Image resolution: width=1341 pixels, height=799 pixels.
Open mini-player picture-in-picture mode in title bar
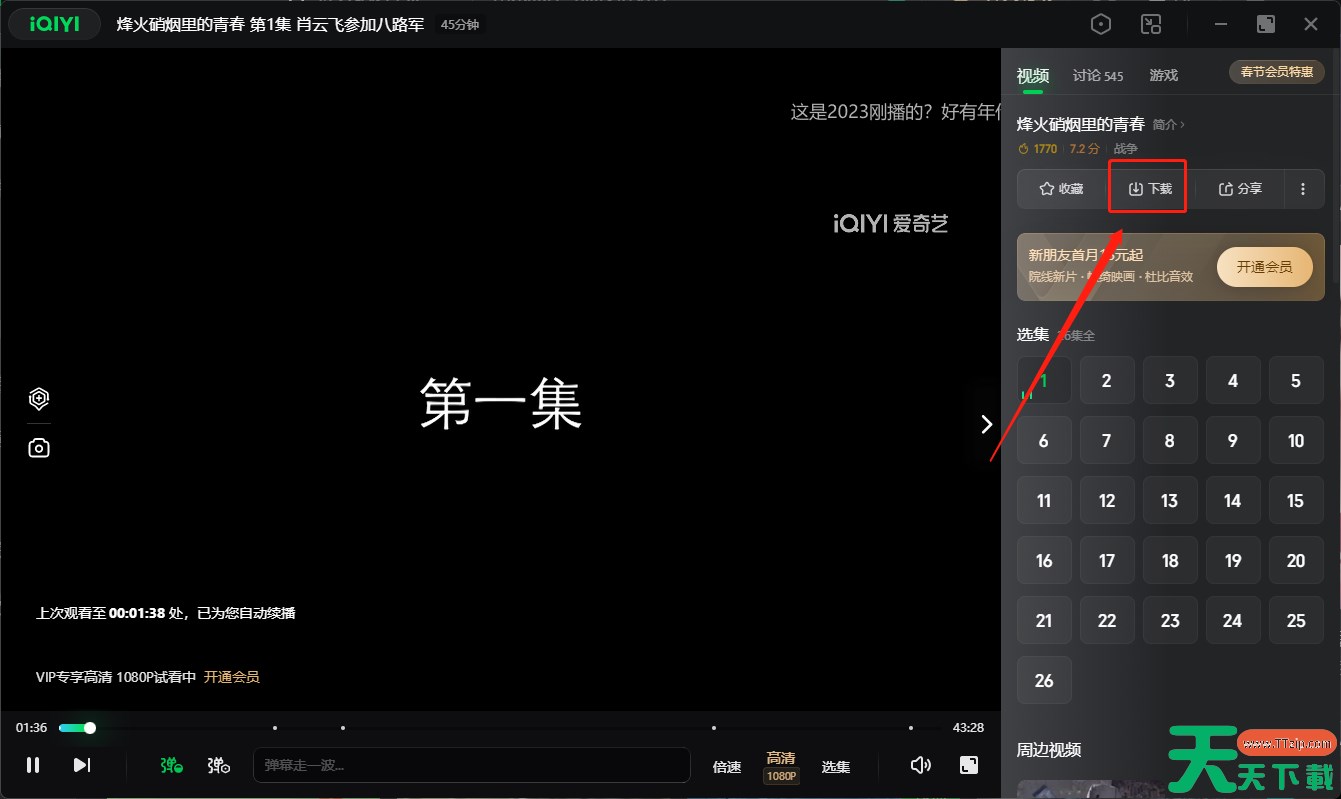[1152, 25]
